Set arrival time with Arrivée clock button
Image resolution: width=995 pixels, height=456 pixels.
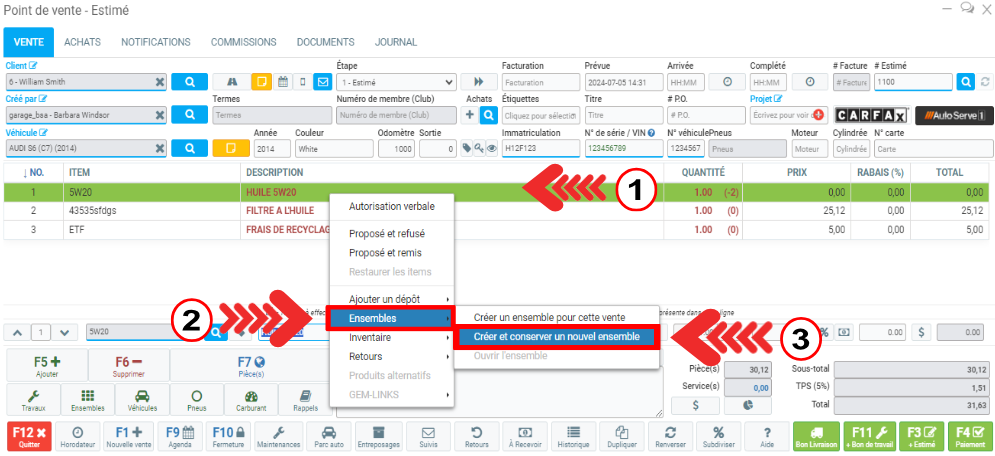point(727,82)
